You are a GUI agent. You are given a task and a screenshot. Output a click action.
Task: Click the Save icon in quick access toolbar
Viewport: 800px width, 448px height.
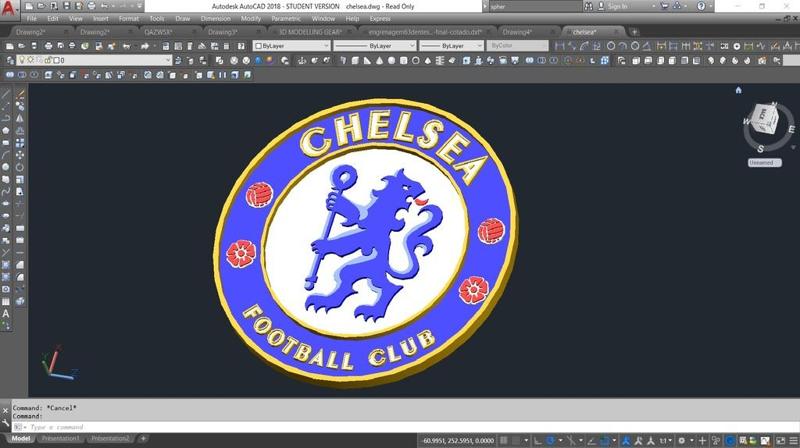pyautogui.click(x=66, y=7)
